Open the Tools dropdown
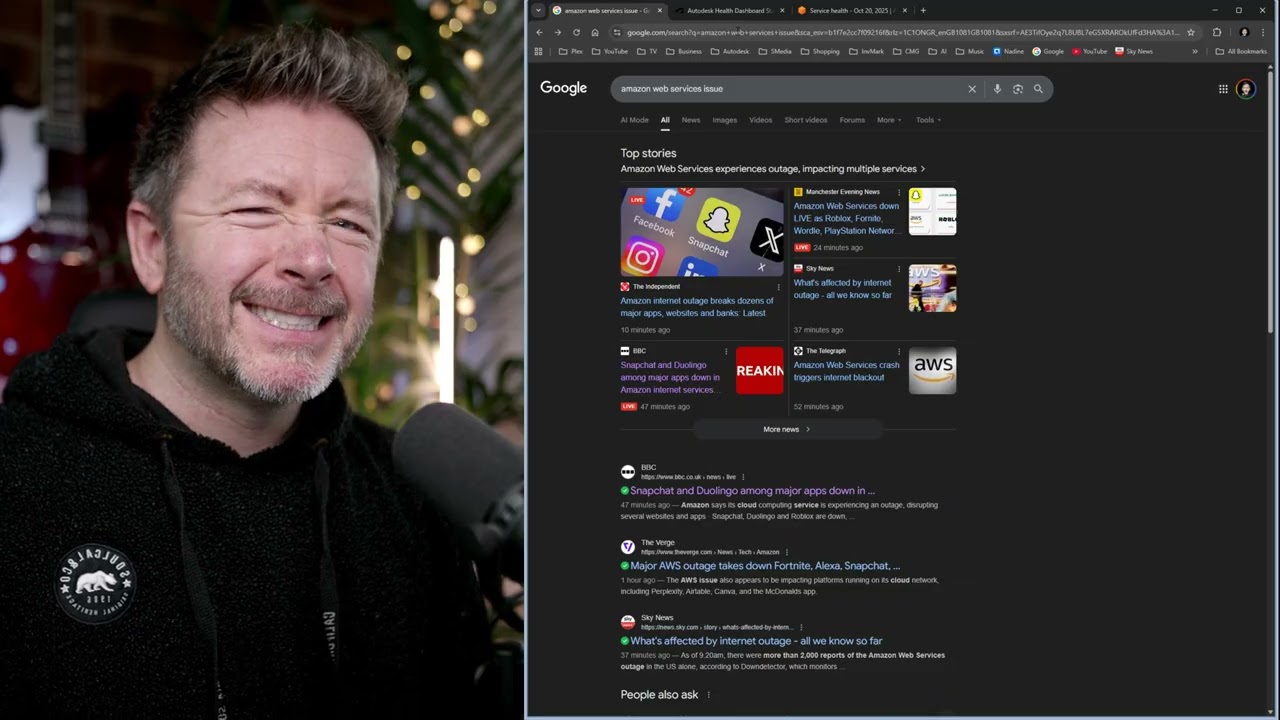This screenshot has width=1280, height=720. 928,120
